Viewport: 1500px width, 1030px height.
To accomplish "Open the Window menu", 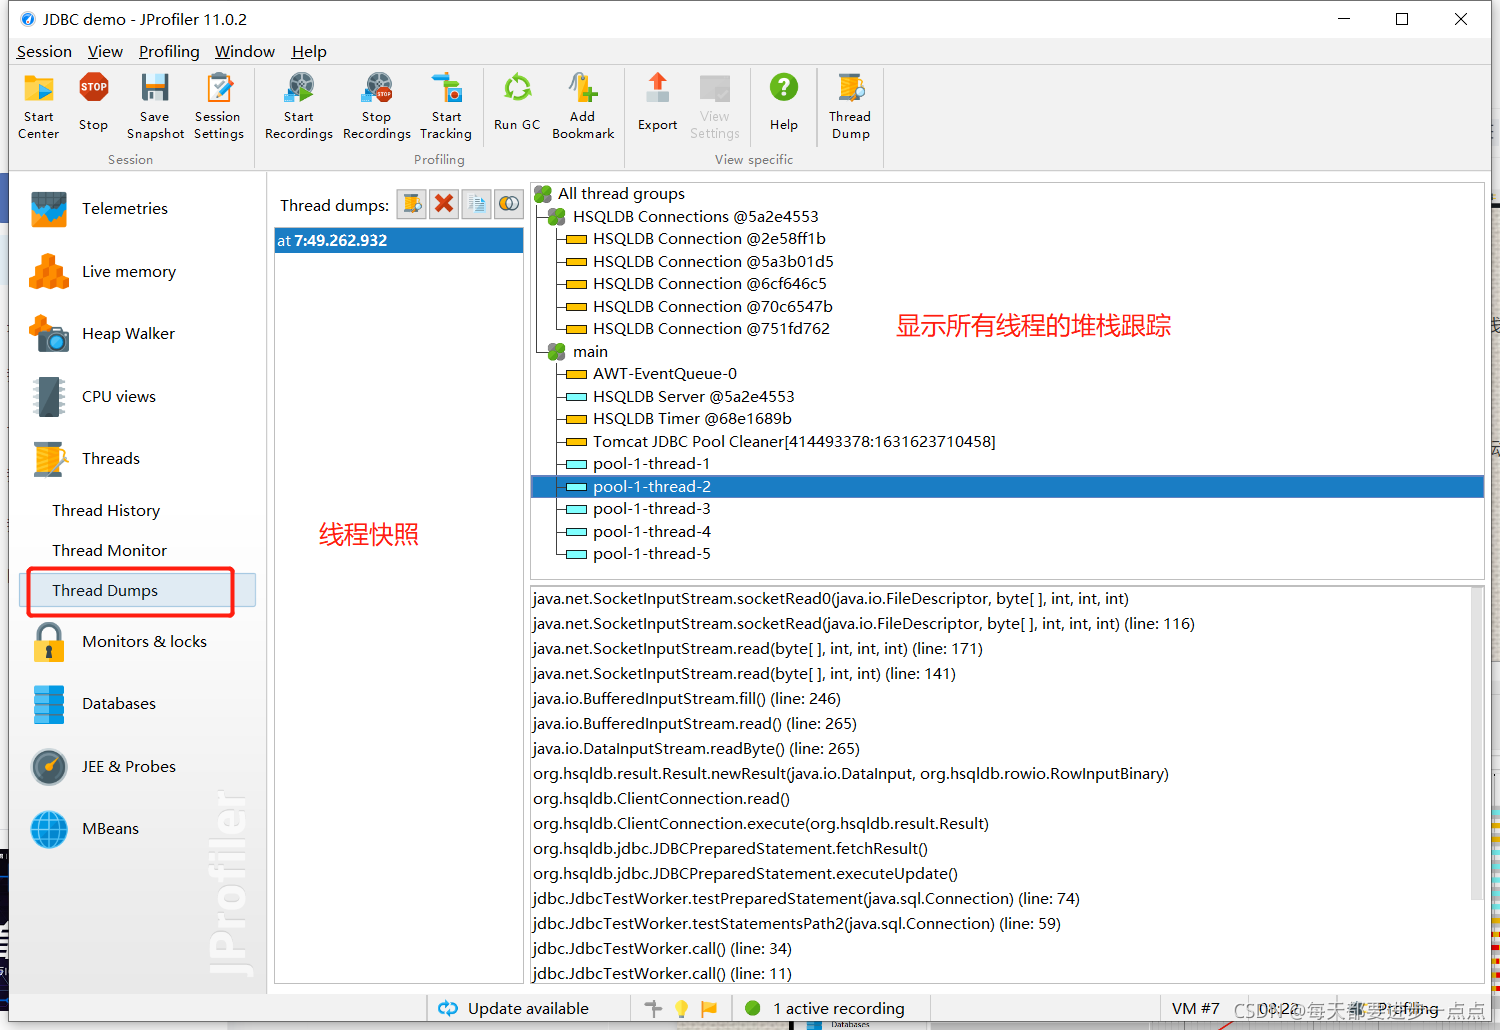I will [x=244, y=52].
